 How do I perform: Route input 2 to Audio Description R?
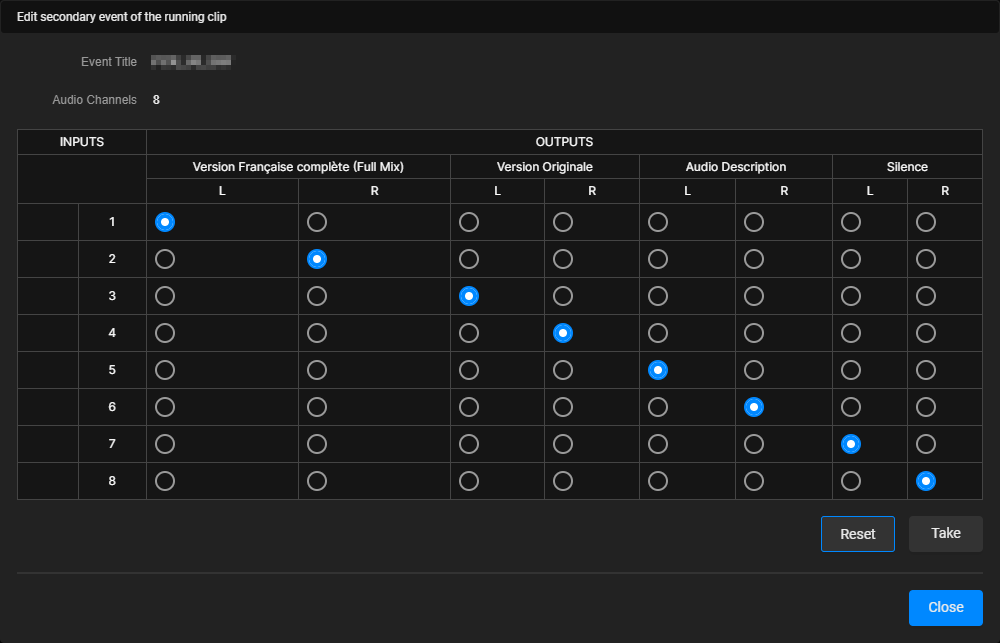click(754, 259)
